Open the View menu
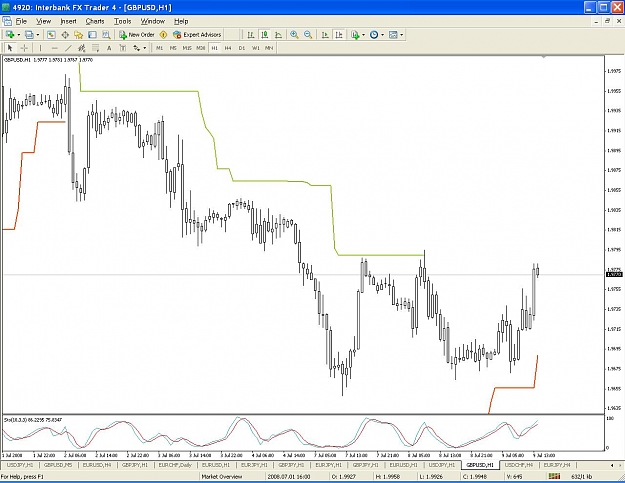Screen dimensions: 625x483 click(43, 22)
